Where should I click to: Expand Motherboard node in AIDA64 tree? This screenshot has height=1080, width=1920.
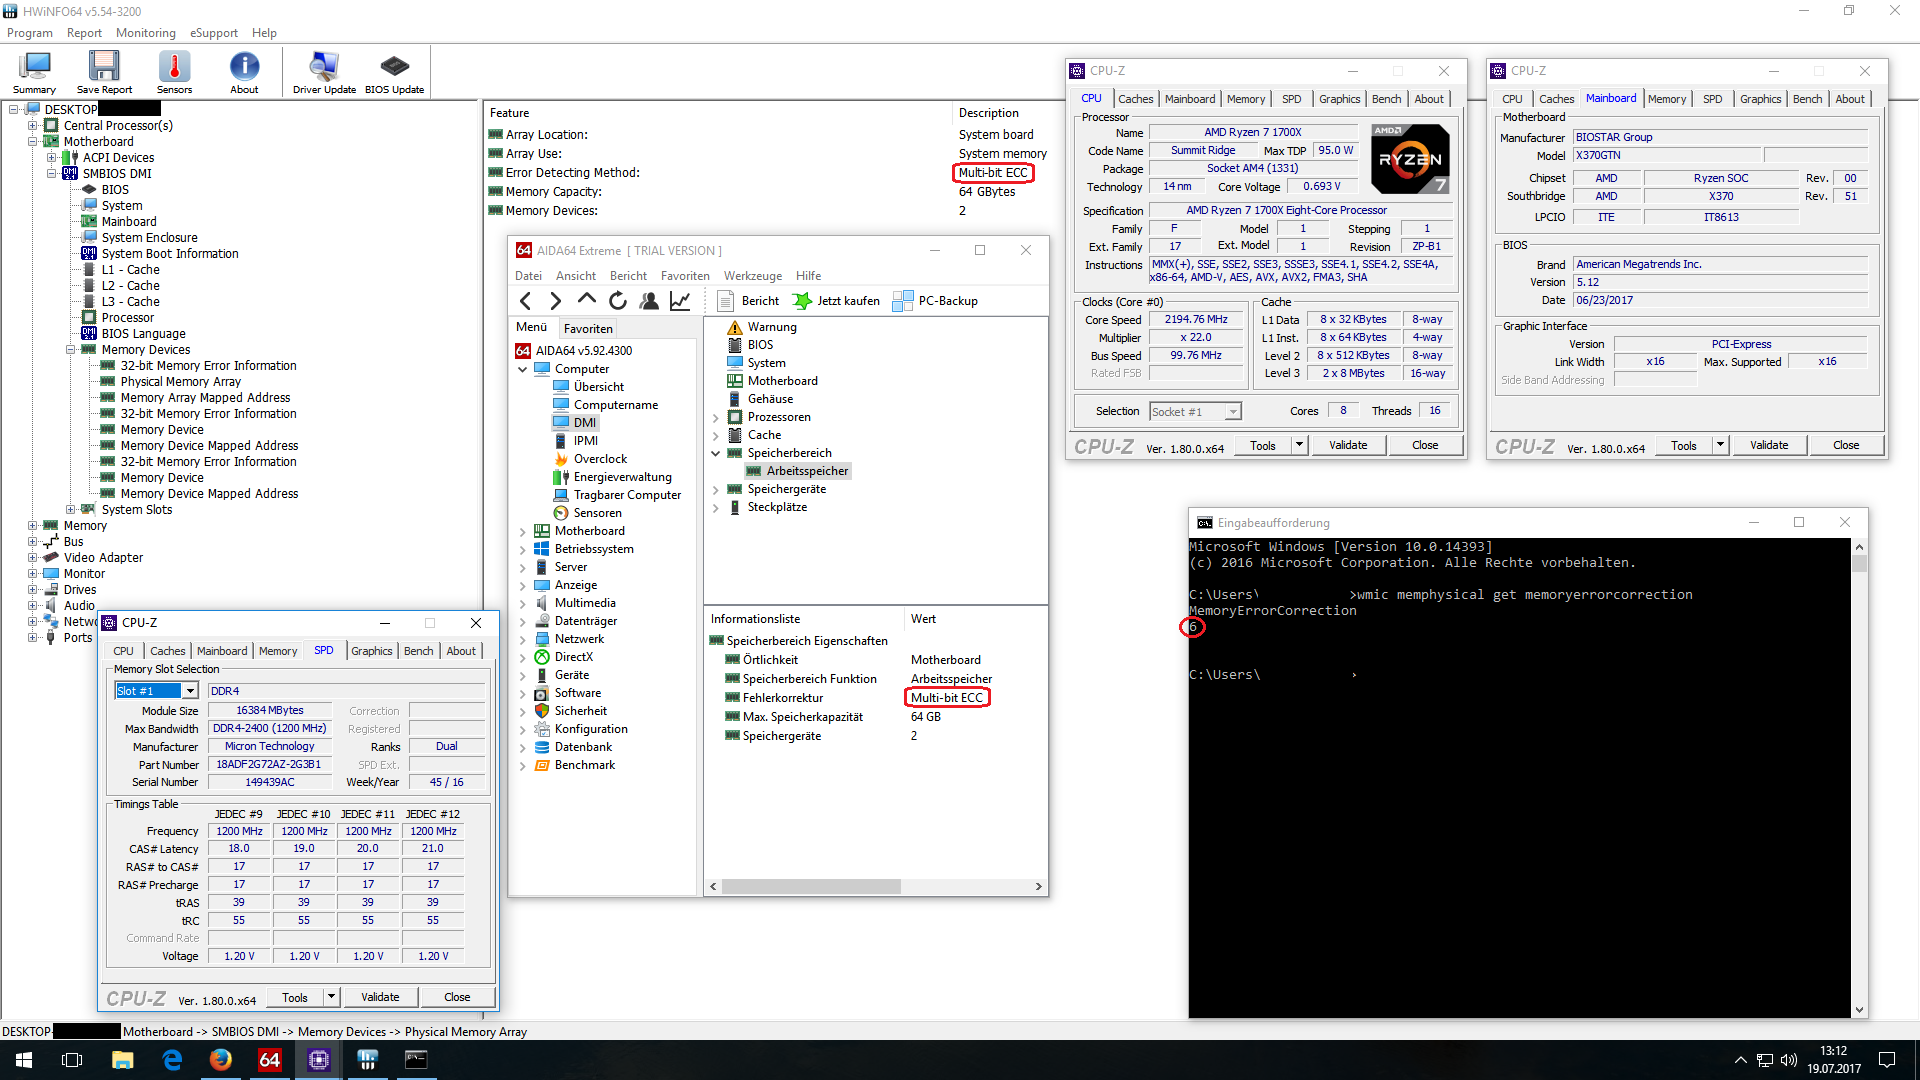522,532
